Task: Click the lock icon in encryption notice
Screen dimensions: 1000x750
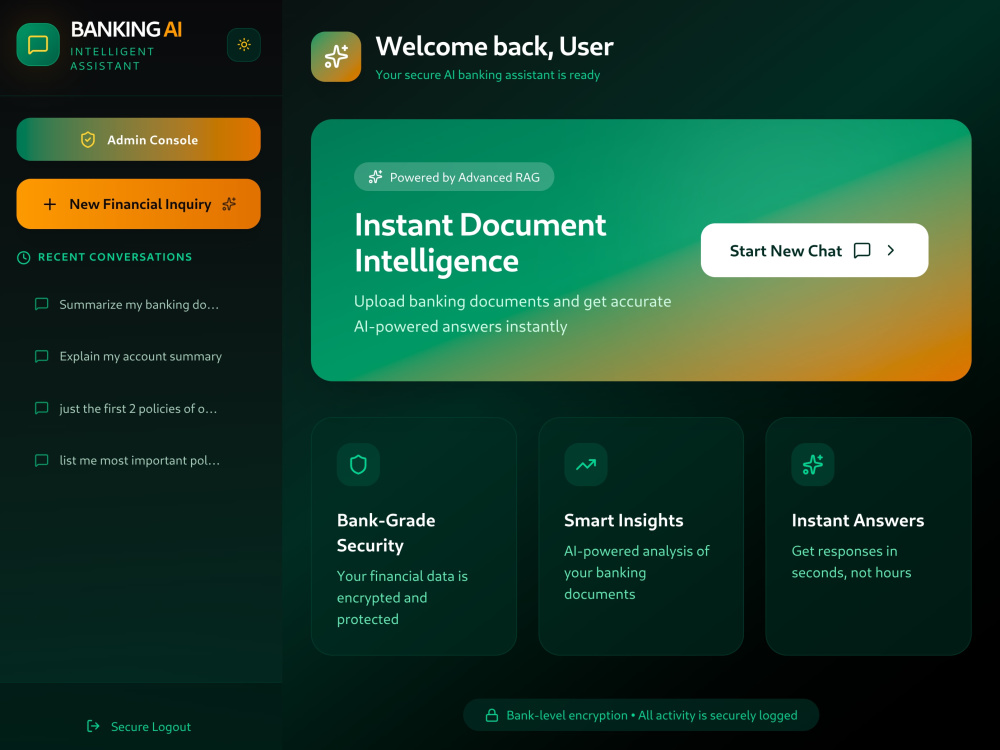Action: (x=492, y=716)
